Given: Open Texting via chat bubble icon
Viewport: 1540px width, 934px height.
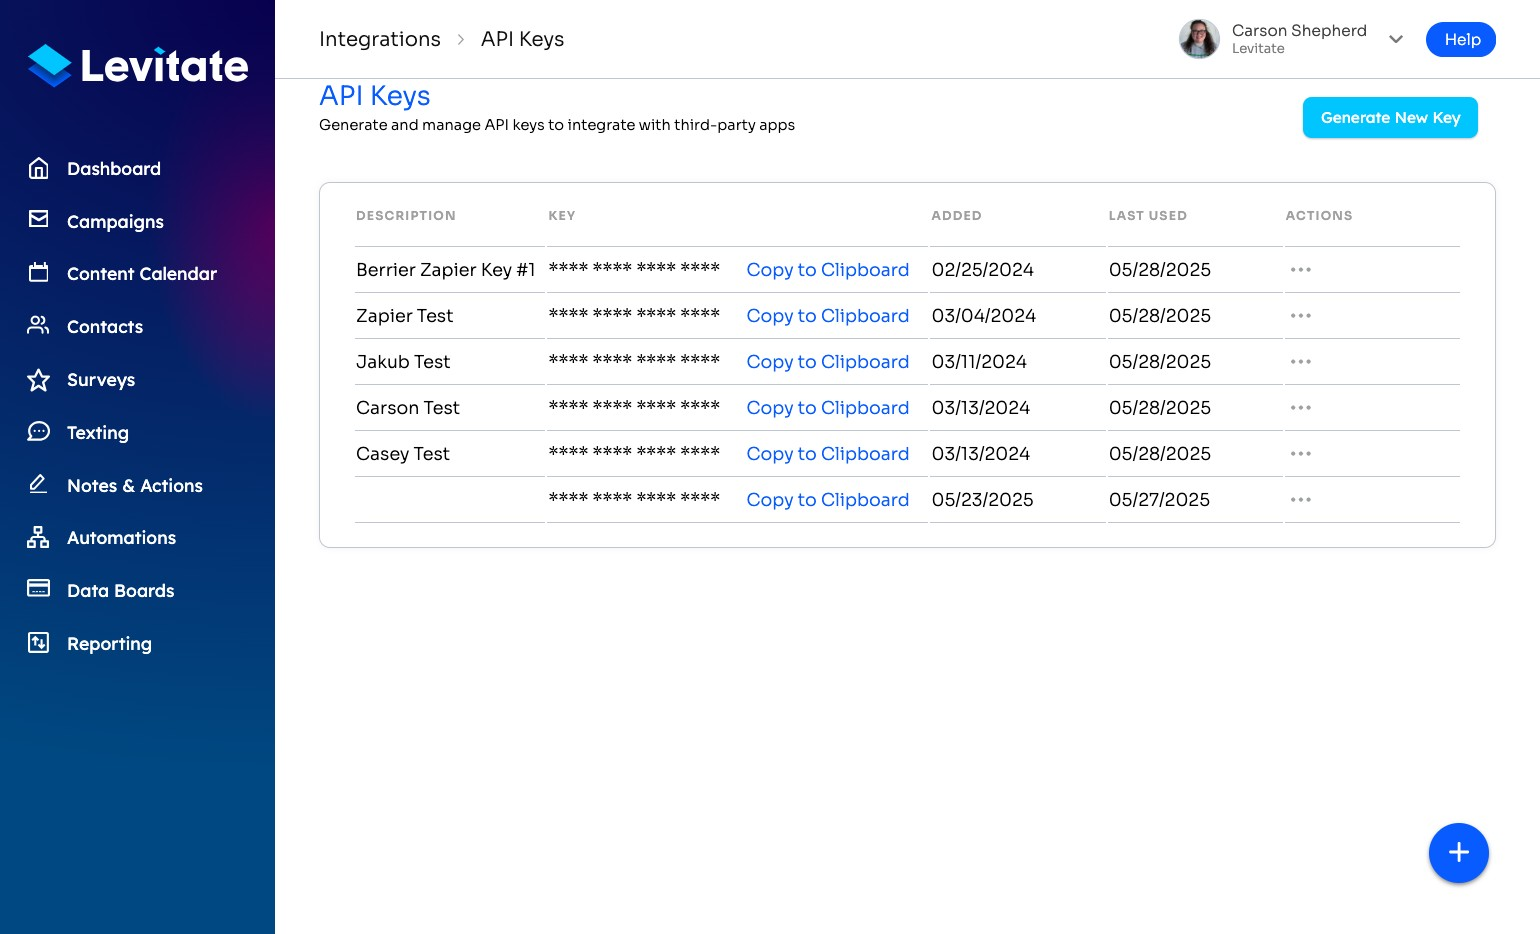Looking at the screenshot, I should 38,431.
